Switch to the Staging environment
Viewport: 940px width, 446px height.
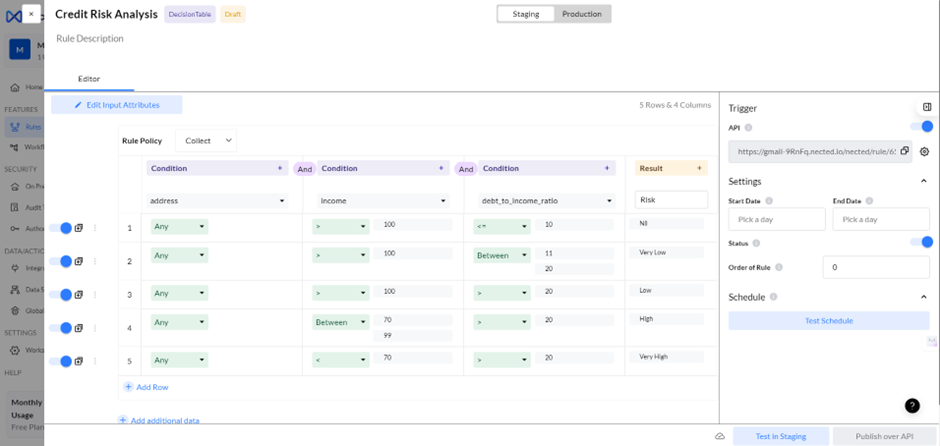point(526,14)
